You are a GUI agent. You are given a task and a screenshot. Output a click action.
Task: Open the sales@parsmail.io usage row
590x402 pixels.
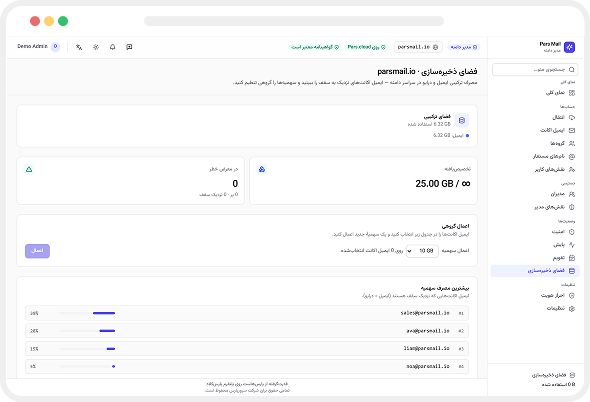click(x=247, y=313)
